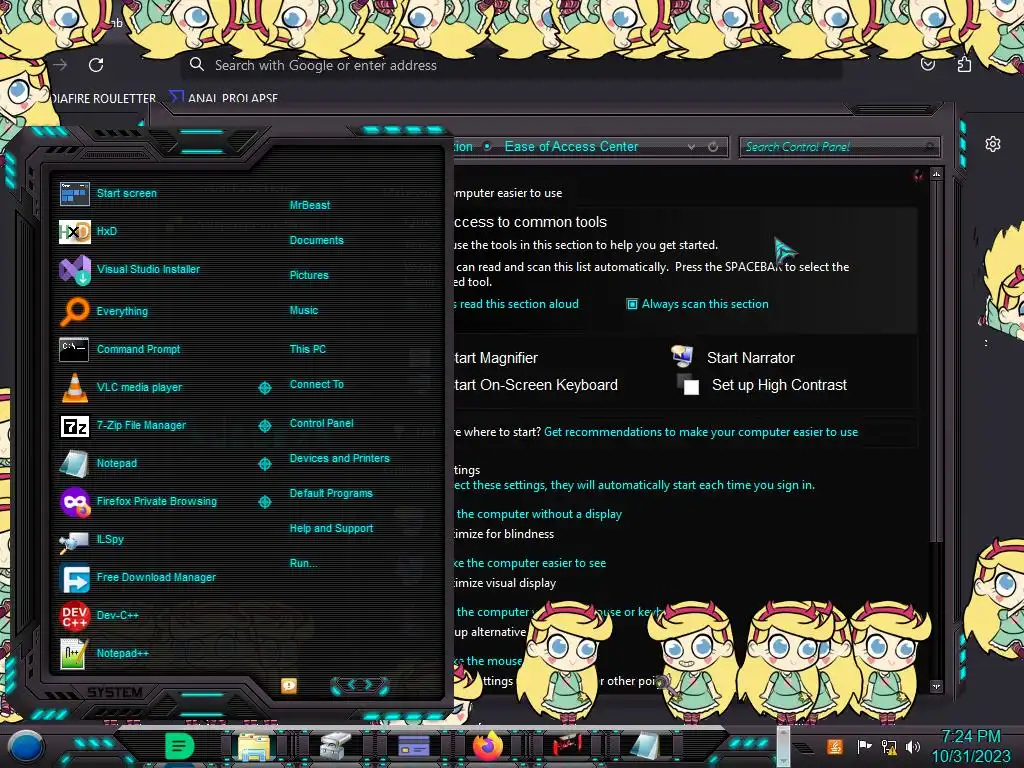Launch Firefox Private Browsing
This screenshot has width=1024, height=768.
(x=138, y=502)
